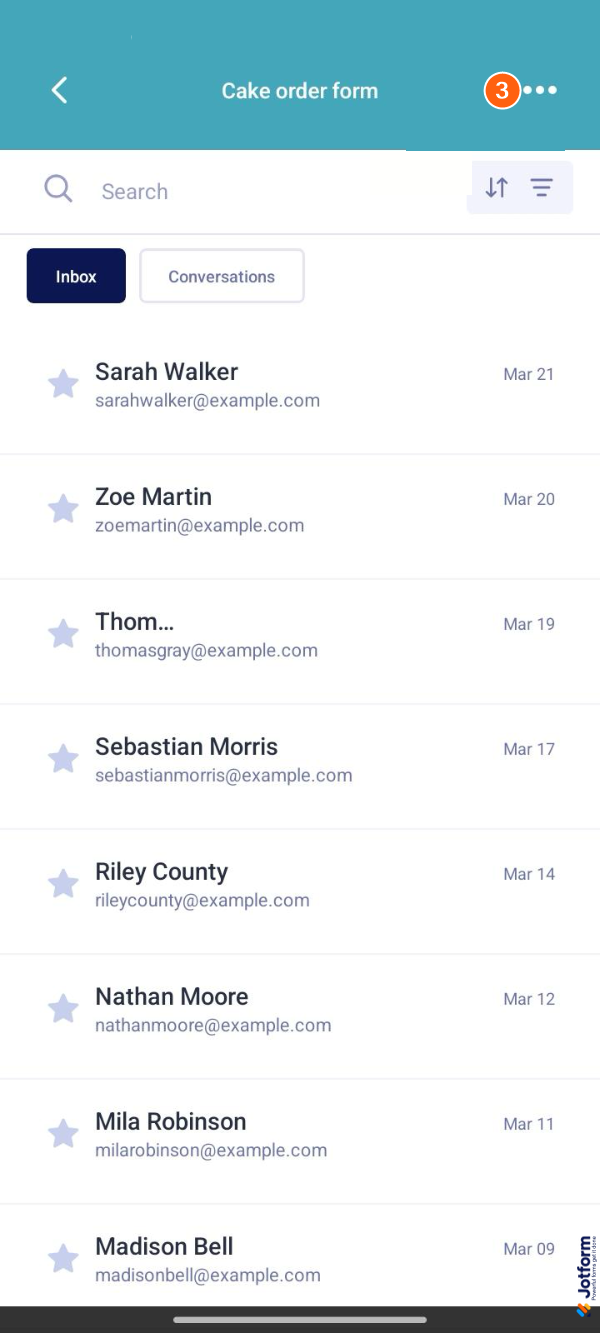This screenshot has height=1333, width=600.
Task: Type in the Search field
Action: coord(270,191)
